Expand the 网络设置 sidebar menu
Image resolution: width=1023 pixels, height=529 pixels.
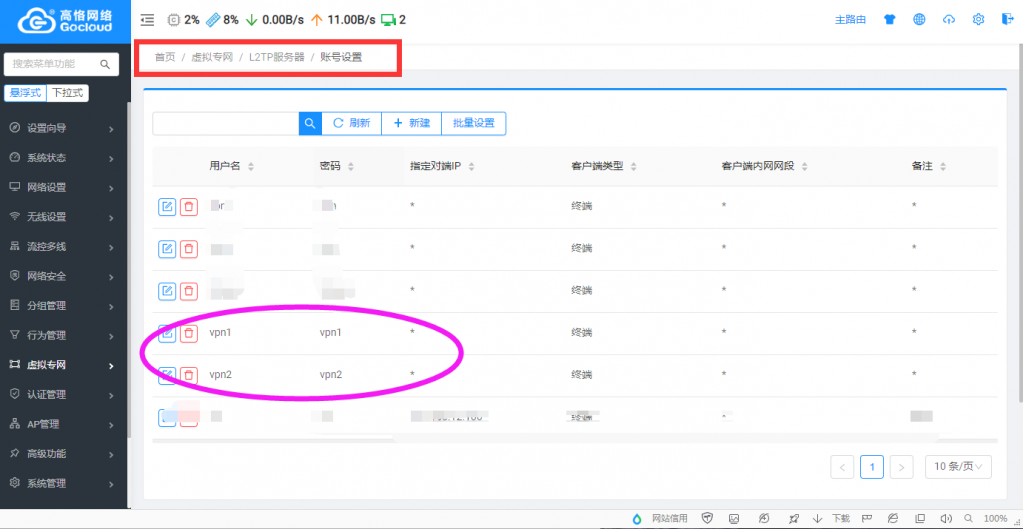pyautogui.click(x=60, y=187)
